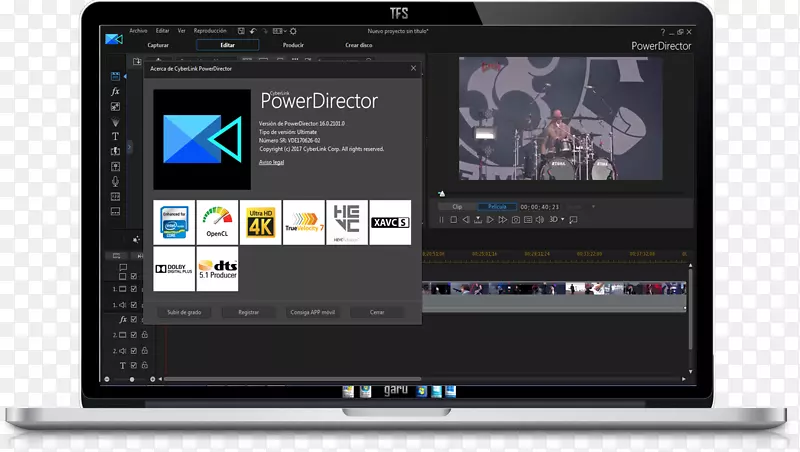Open the Preferences gear icon
800x452 pixels.
click(293, 31)
